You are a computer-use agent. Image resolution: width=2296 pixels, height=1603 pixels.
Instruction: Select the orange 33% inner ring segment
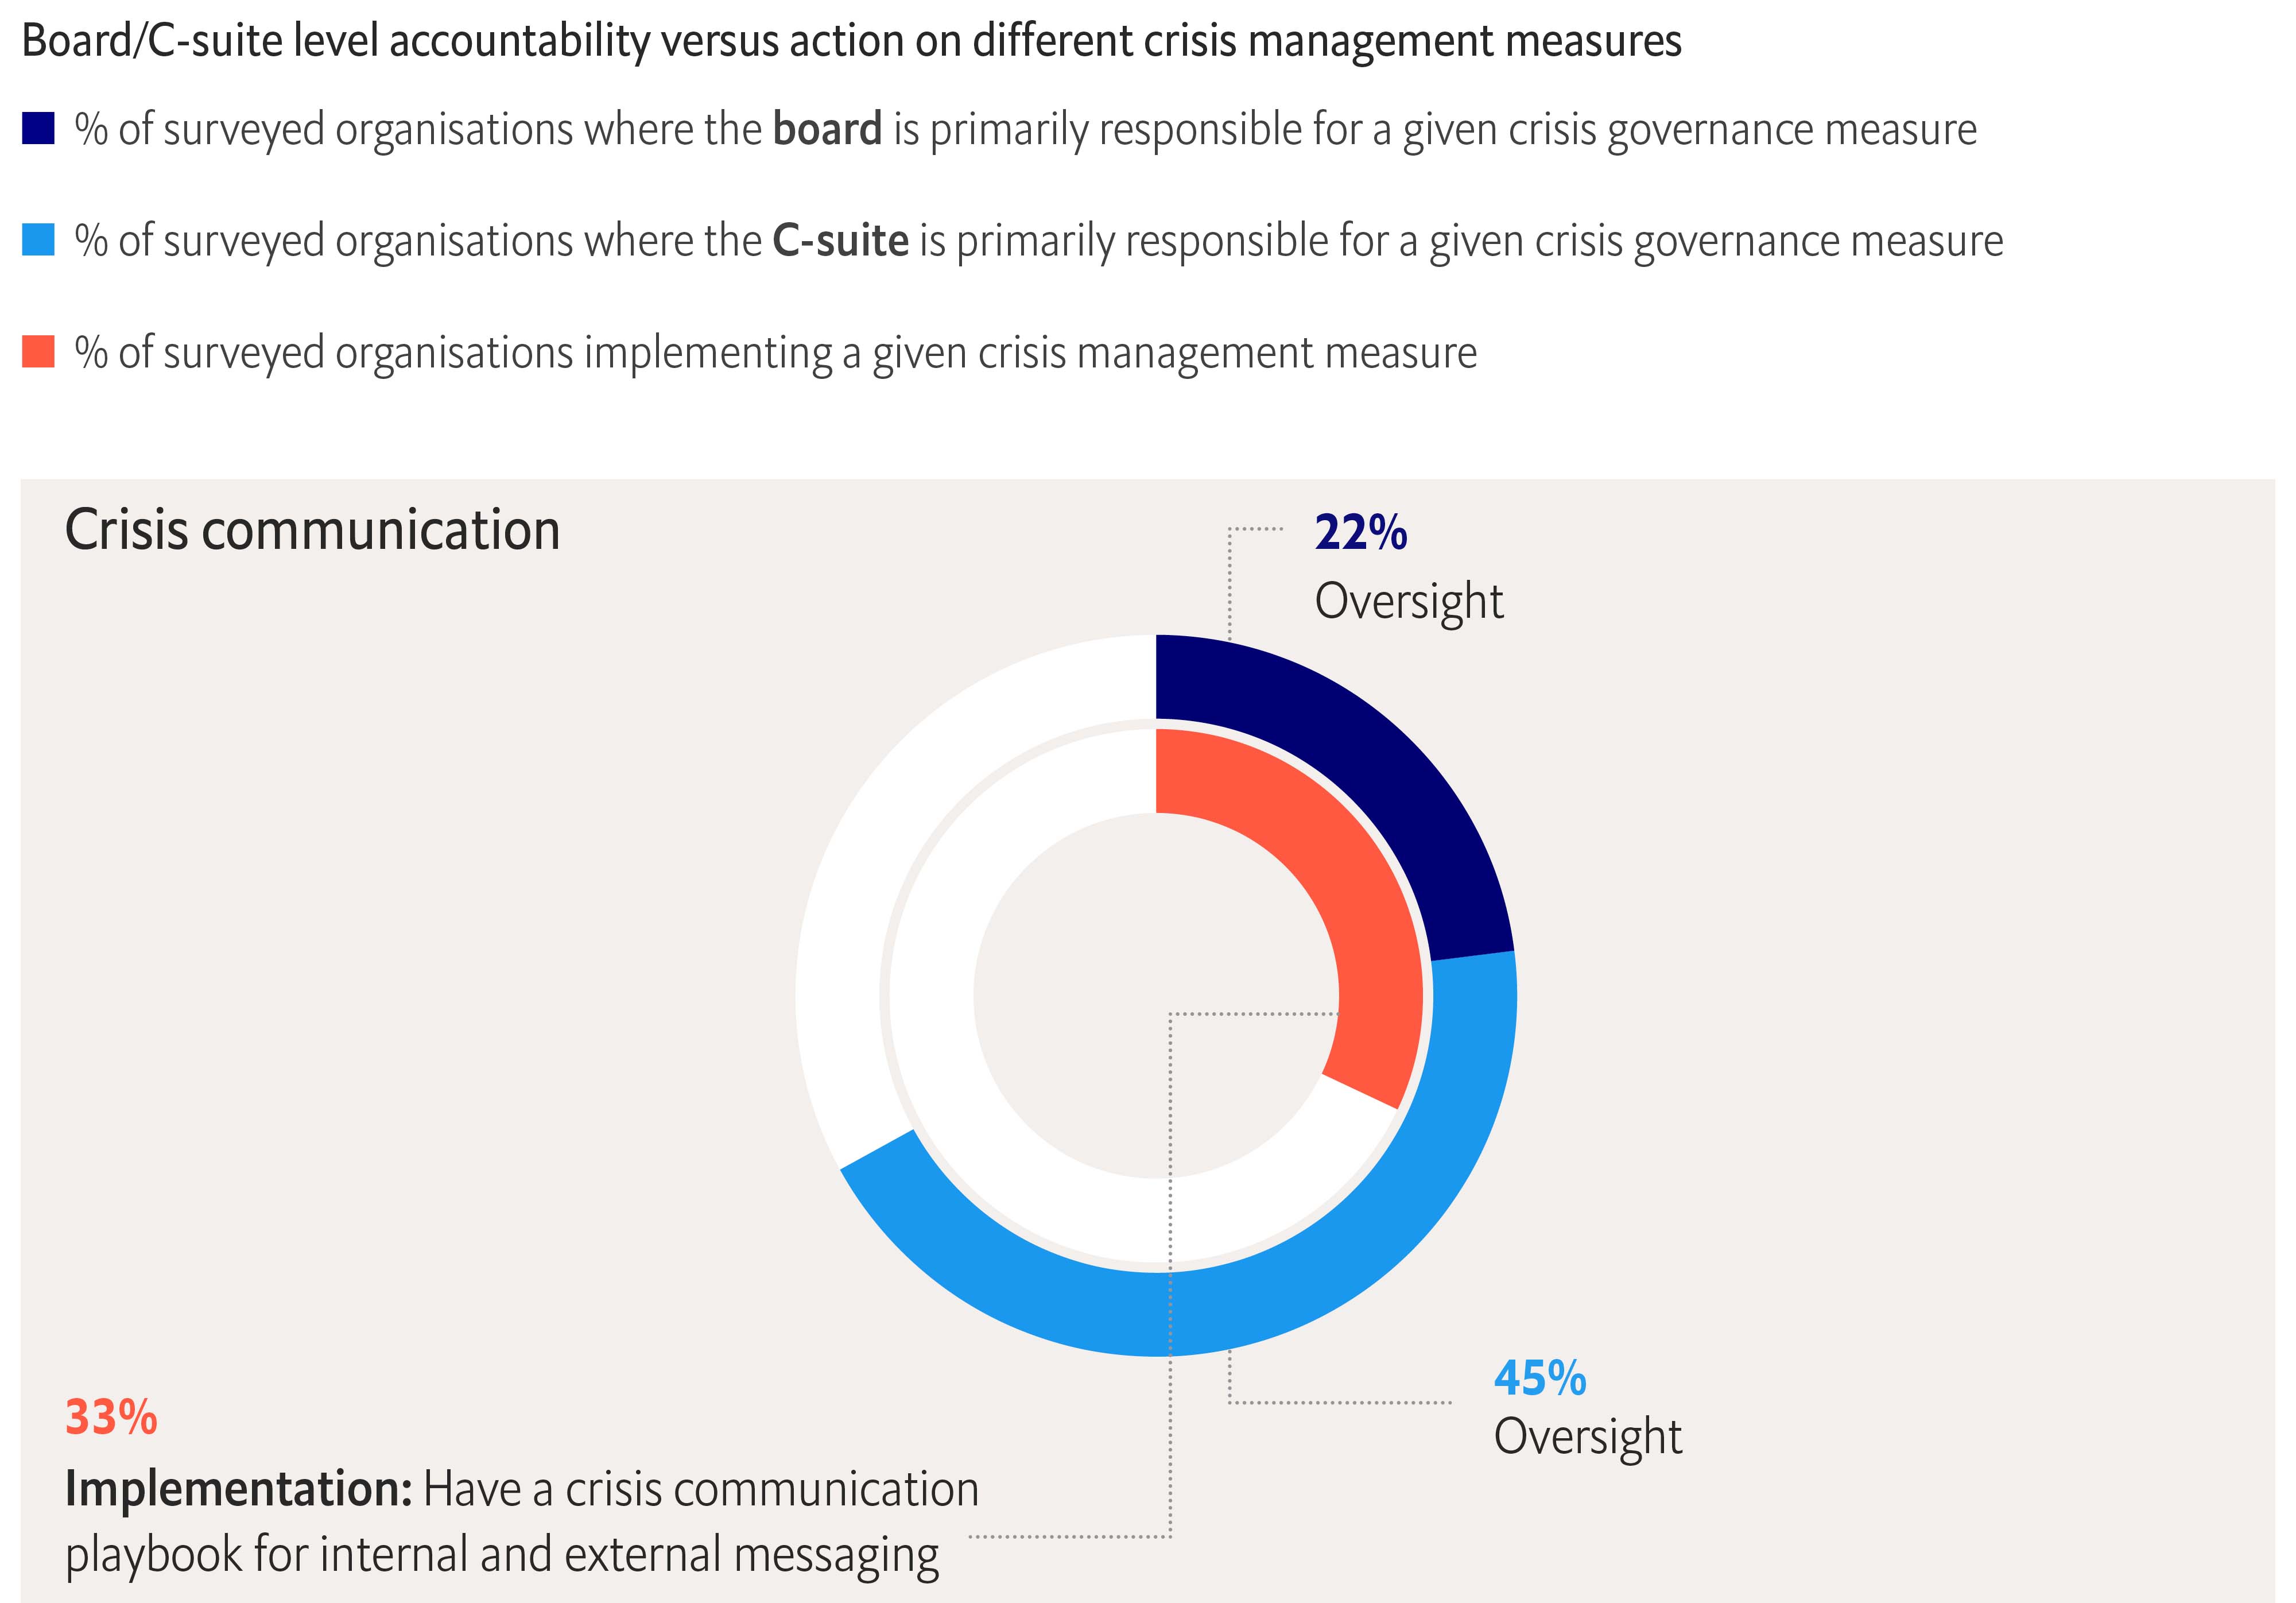(1330, 880)
